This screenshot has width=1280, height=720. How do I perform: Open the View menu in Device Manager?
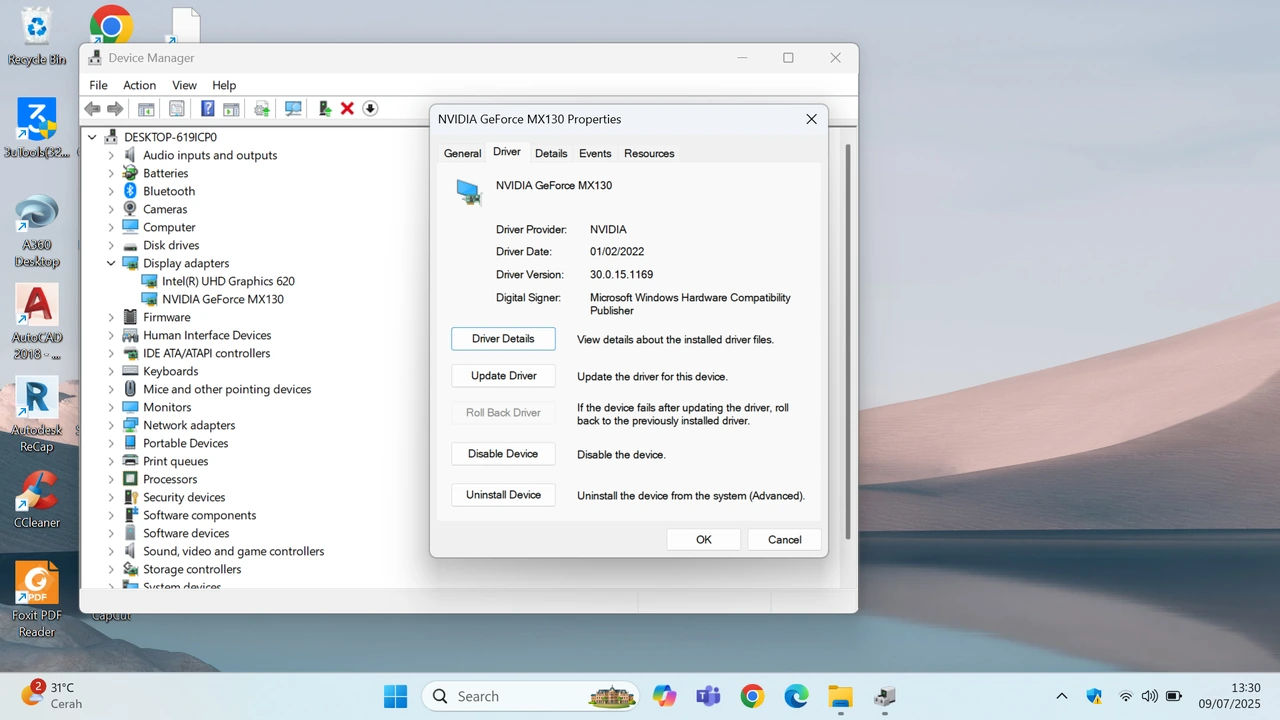184,85
